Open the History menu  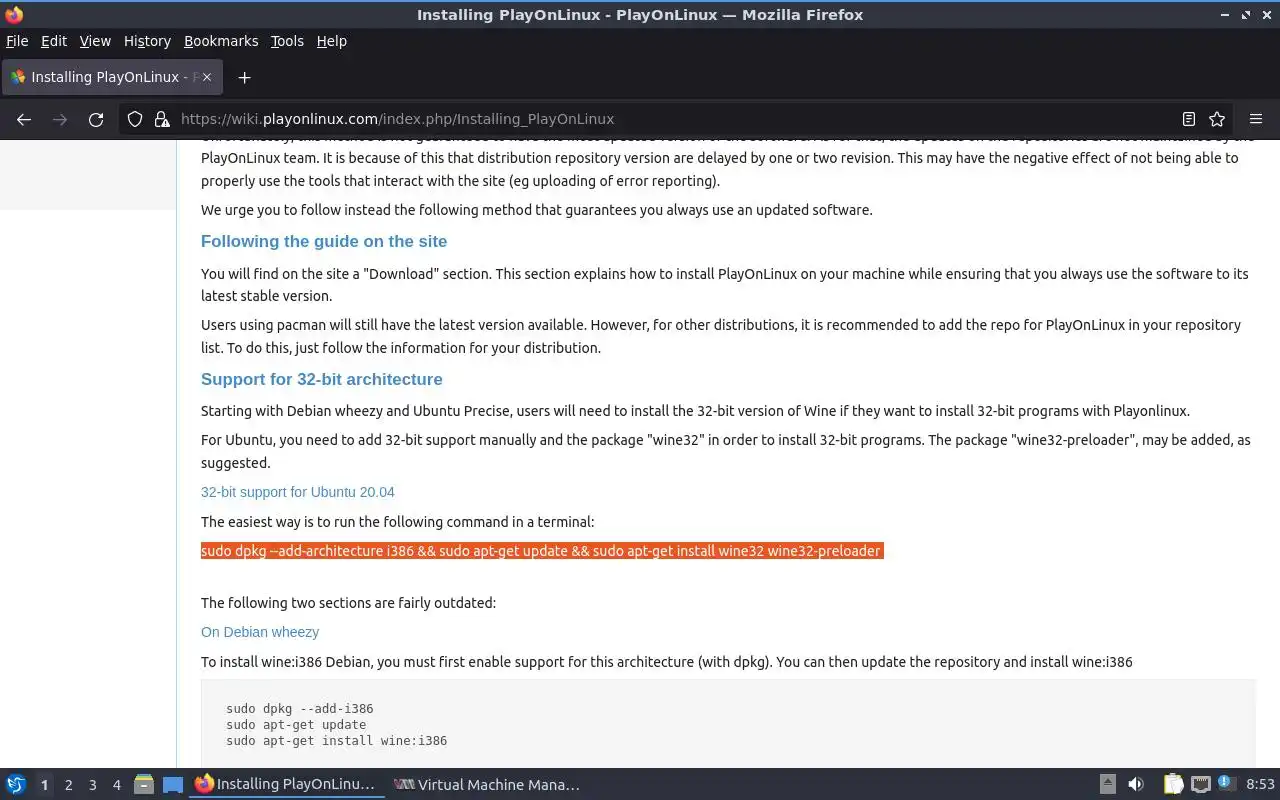click(x=147, y=41)
